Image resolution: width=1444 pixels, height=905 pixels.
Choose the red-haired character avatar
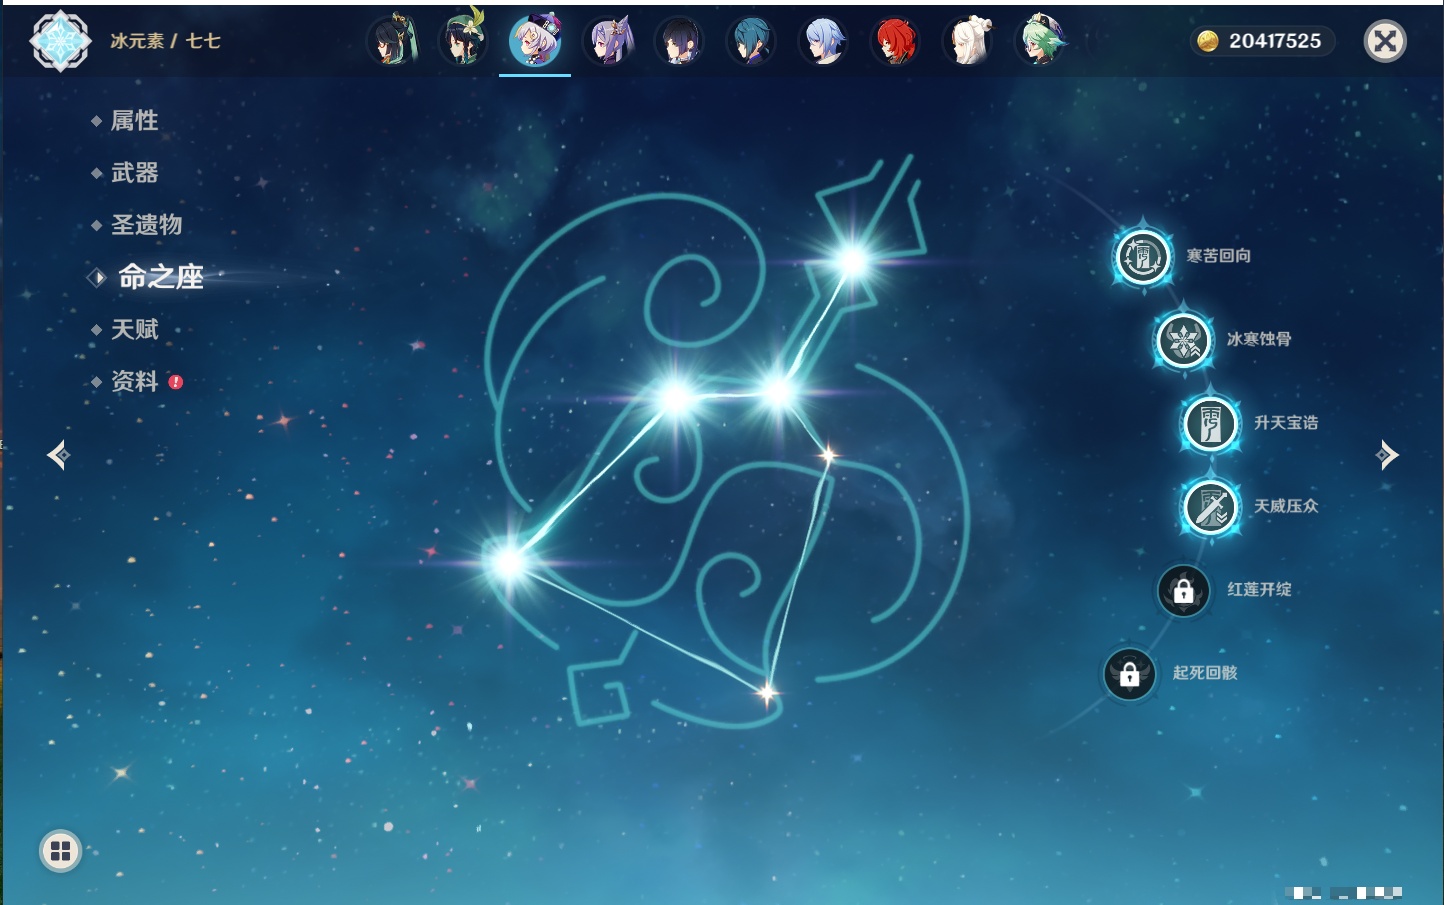pyautogui.click(x=895, y=41)
